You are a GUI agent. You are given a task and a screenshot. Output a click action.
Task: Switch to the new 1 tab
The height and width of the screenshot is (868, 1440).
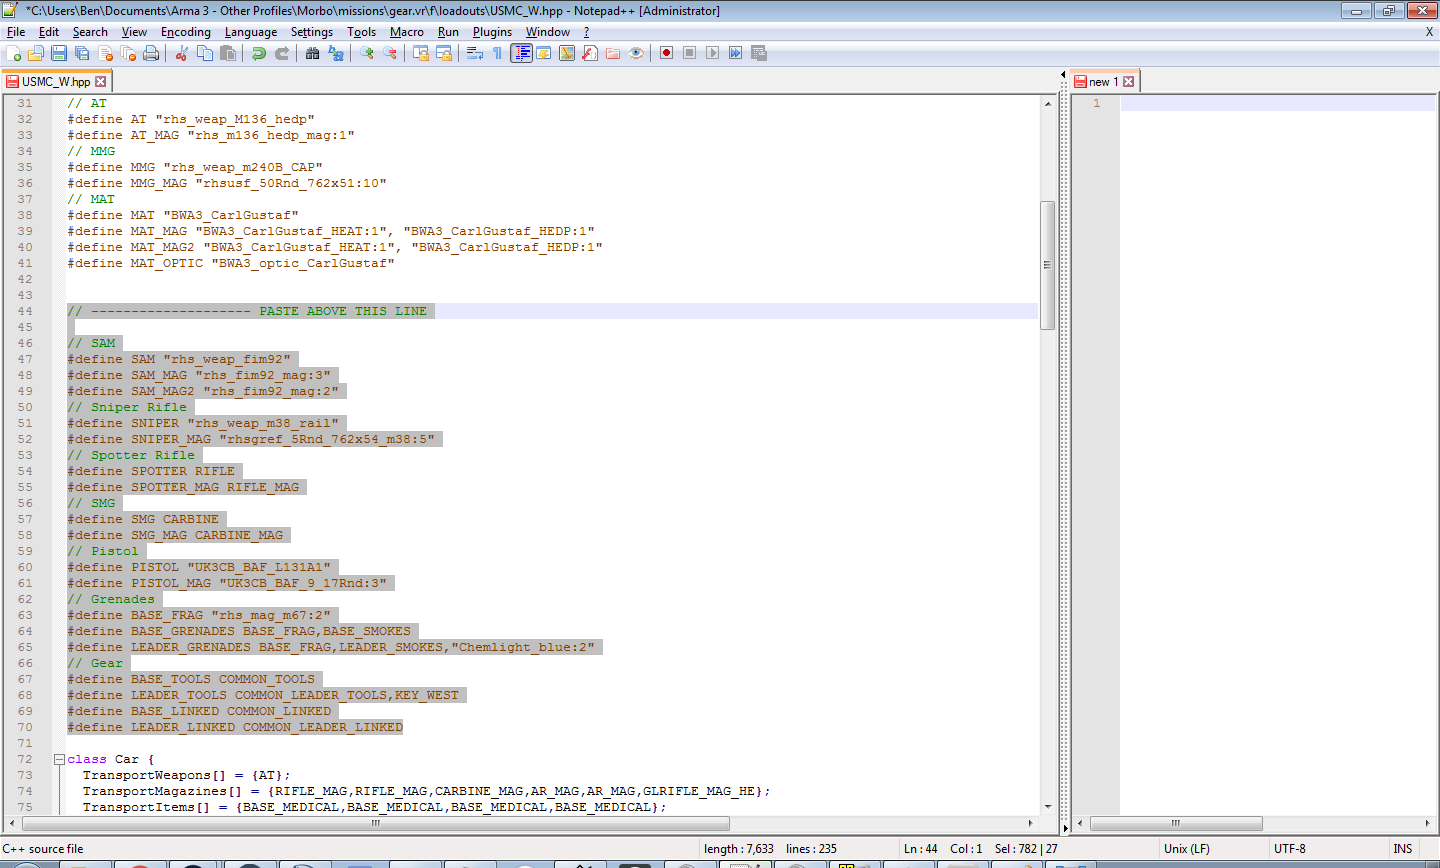pyautogui.click(x=1104, y=81)
